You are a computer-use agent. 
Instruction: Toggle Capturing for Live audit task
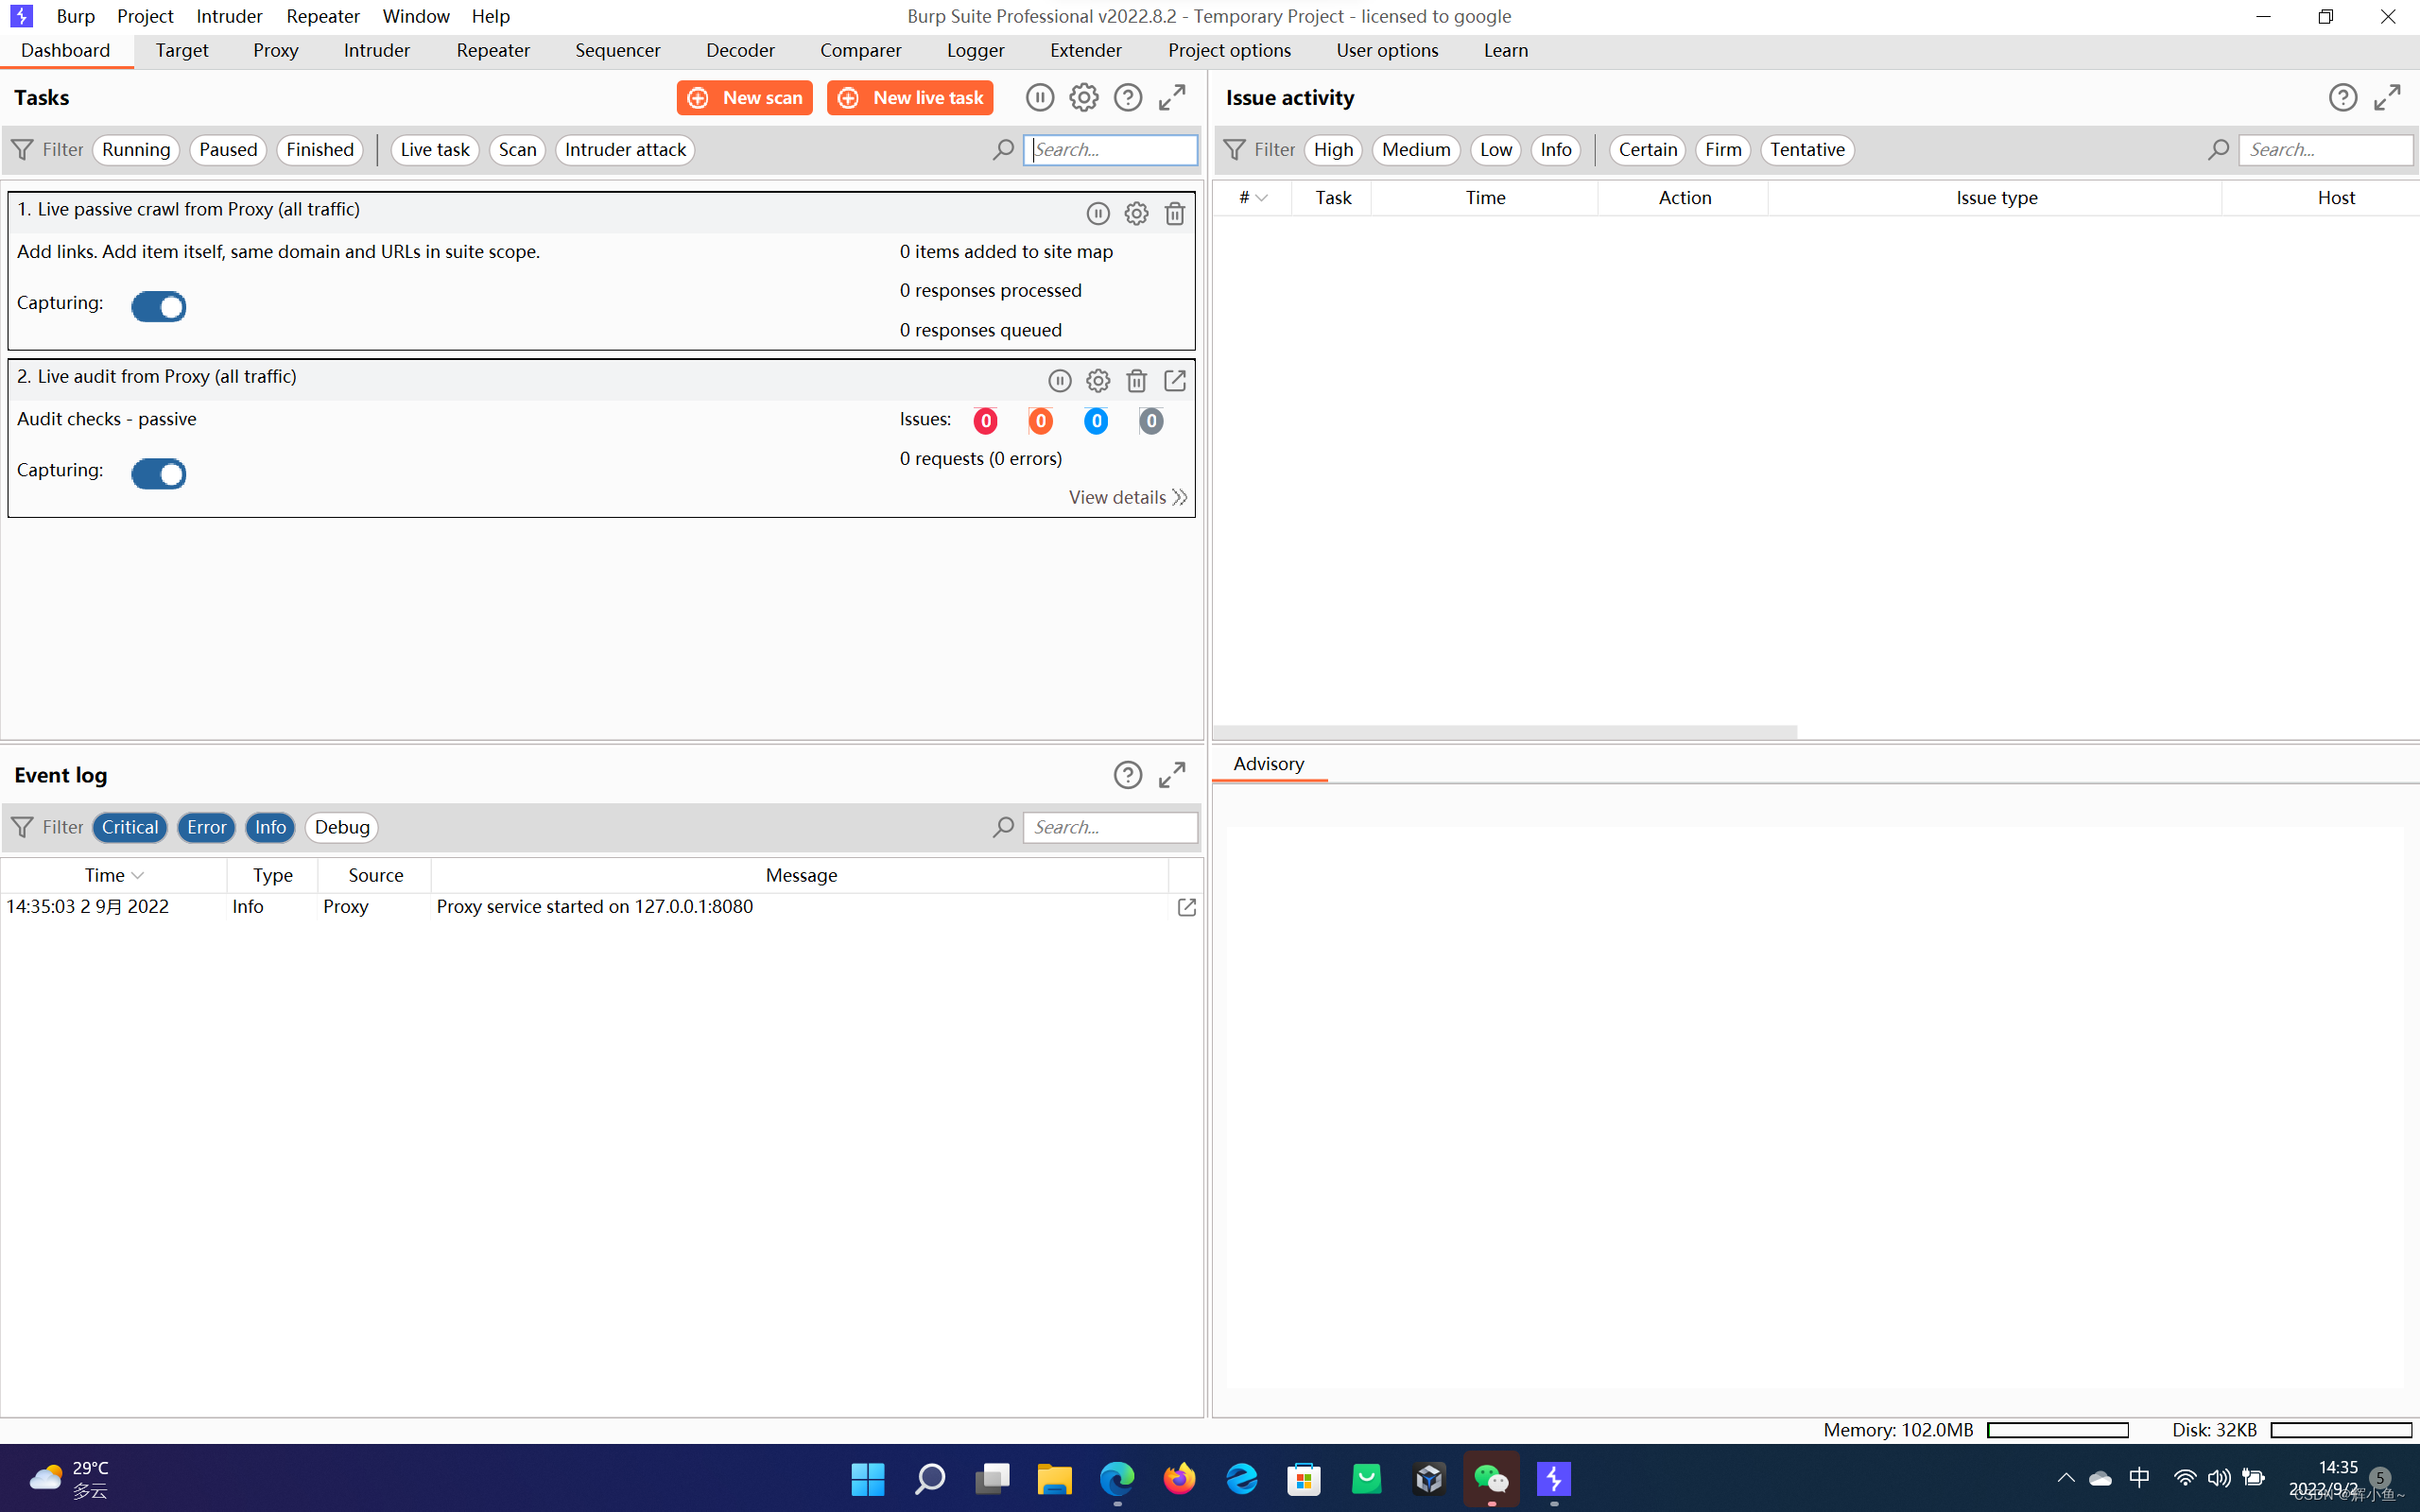(x=159, y=473)
